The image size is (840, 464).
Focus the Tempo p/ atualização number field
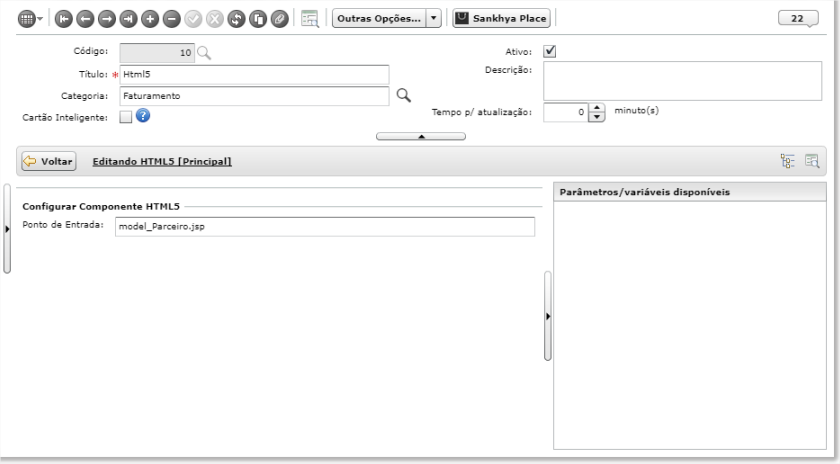pyautogui.click(x=566, y=113)
